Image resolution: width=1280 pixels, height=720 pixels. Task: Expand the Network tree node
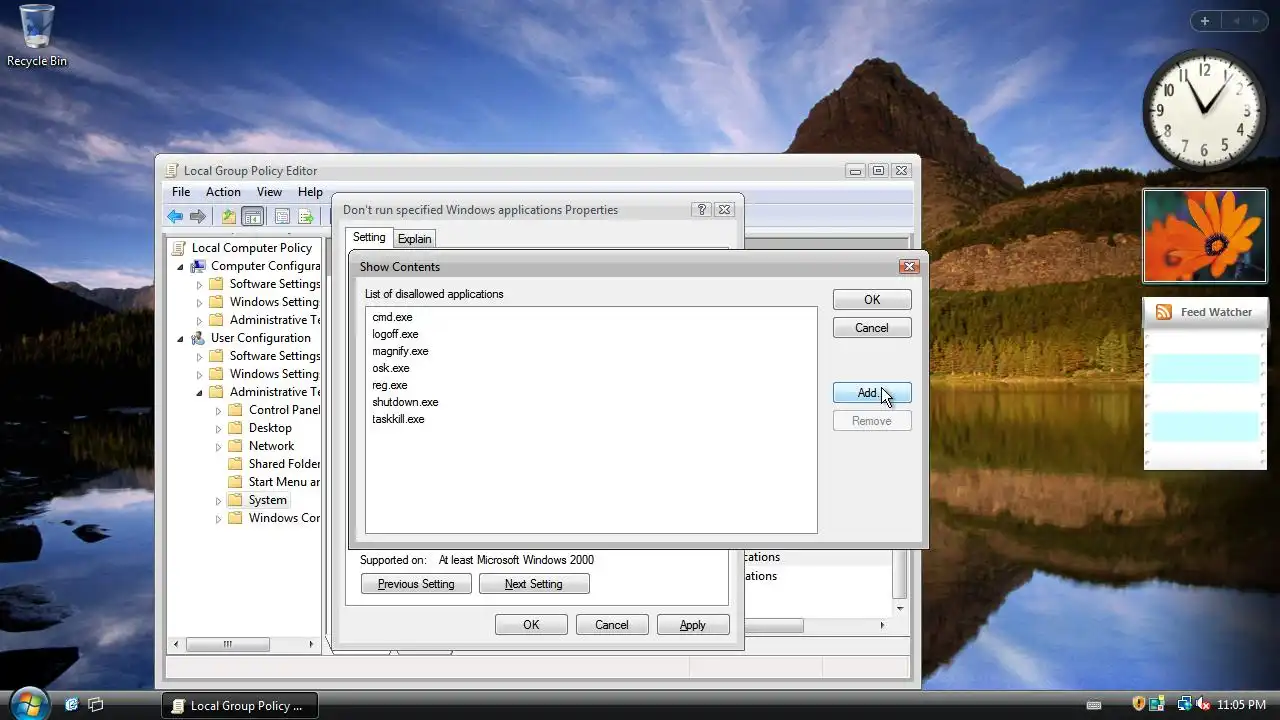219,447
